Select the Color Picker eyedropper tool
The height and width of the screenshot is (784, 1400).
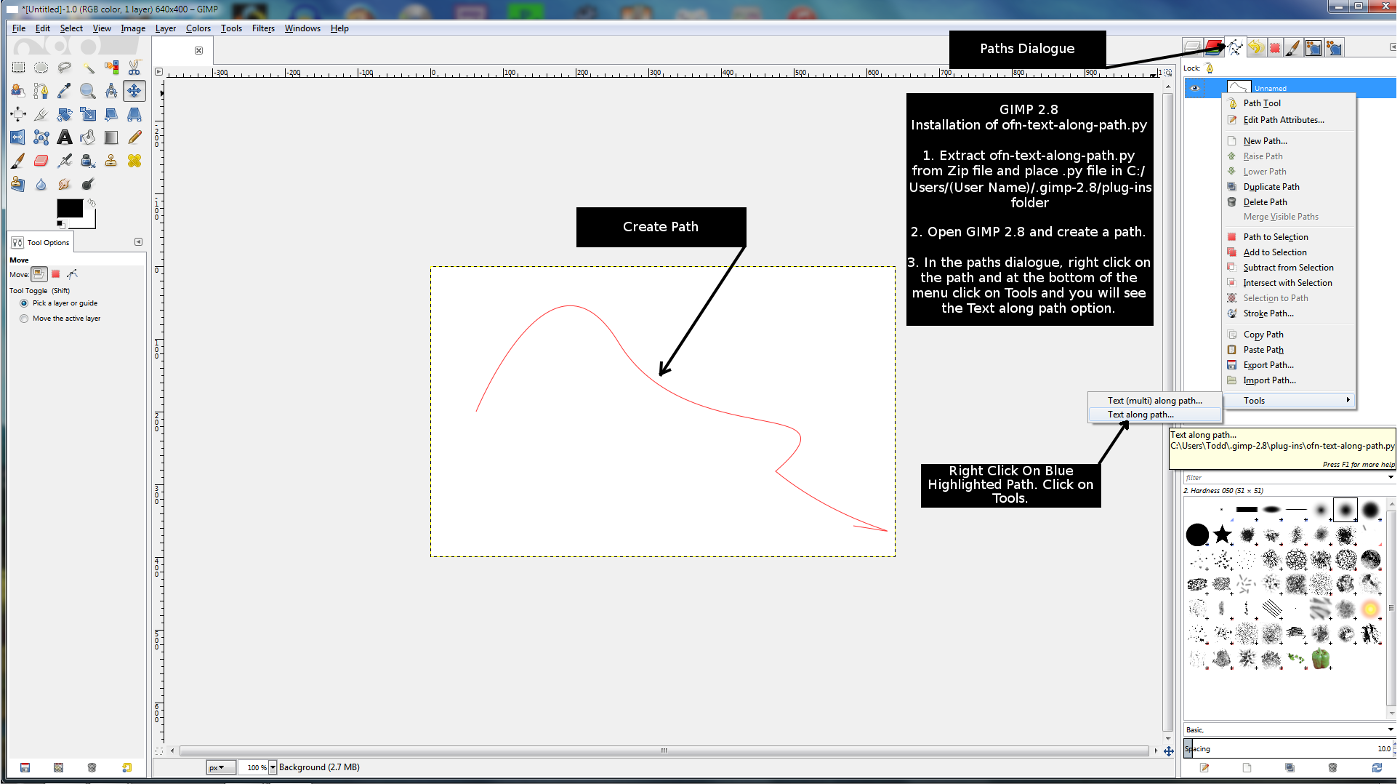pyautogui.click(x=64, y=90)
